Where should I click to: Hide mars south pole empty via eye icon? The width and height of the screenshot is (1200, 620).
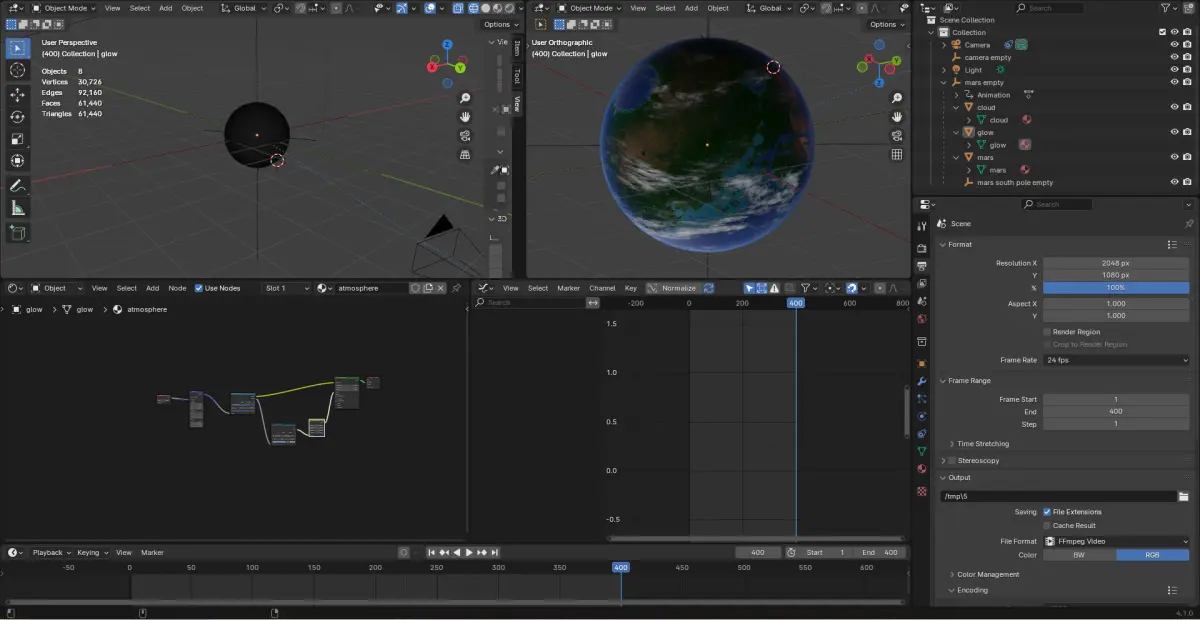1175,182
